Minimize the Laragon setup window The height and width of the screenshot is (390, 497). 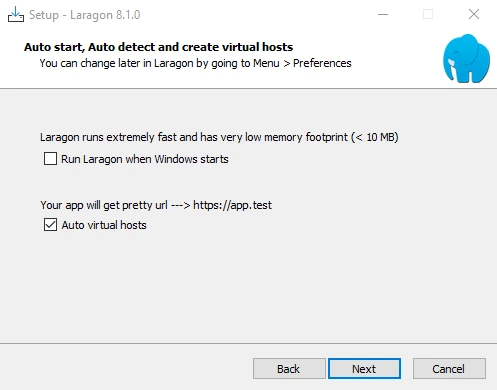point(383,14)
